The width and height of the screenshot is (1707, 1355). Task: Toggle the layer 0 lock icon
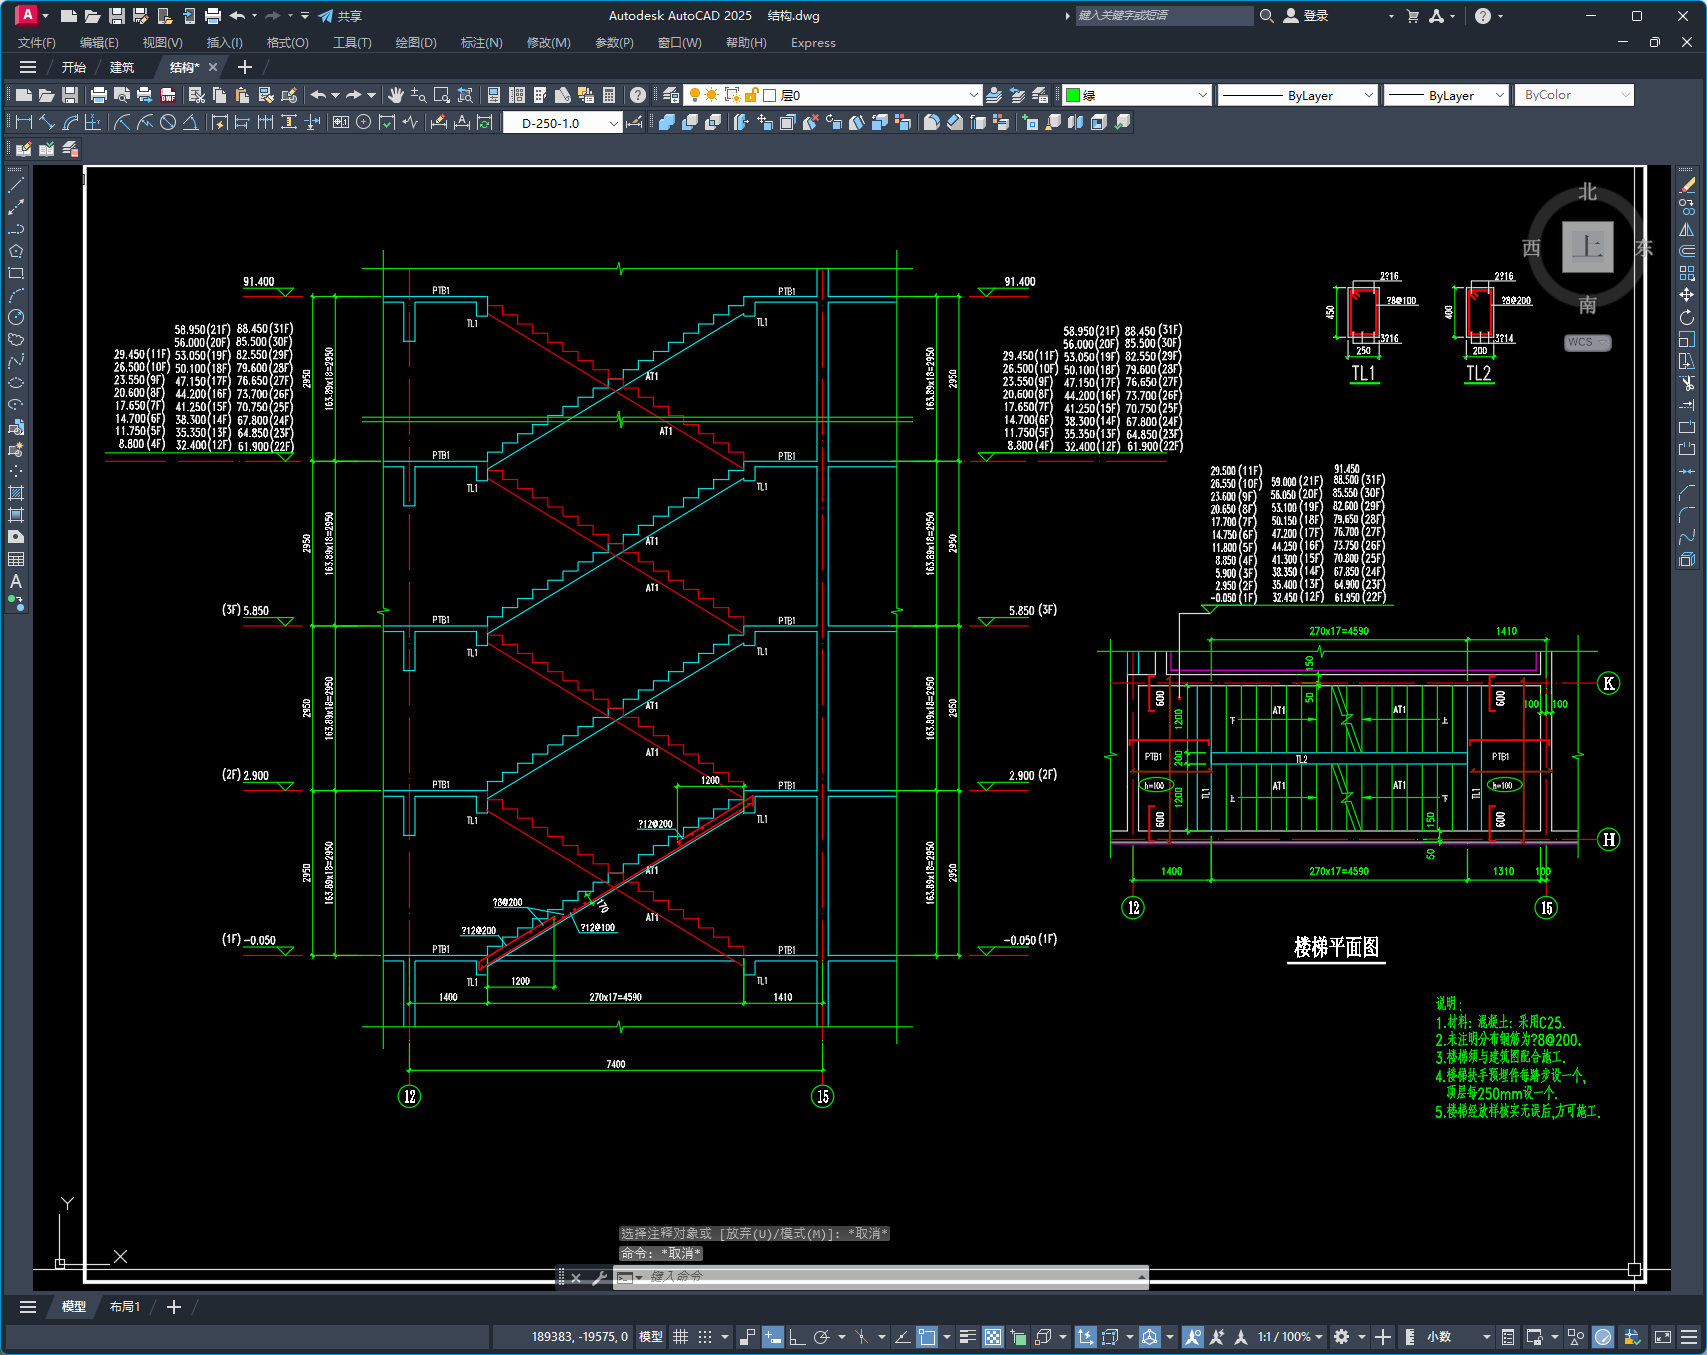point(752,95)
